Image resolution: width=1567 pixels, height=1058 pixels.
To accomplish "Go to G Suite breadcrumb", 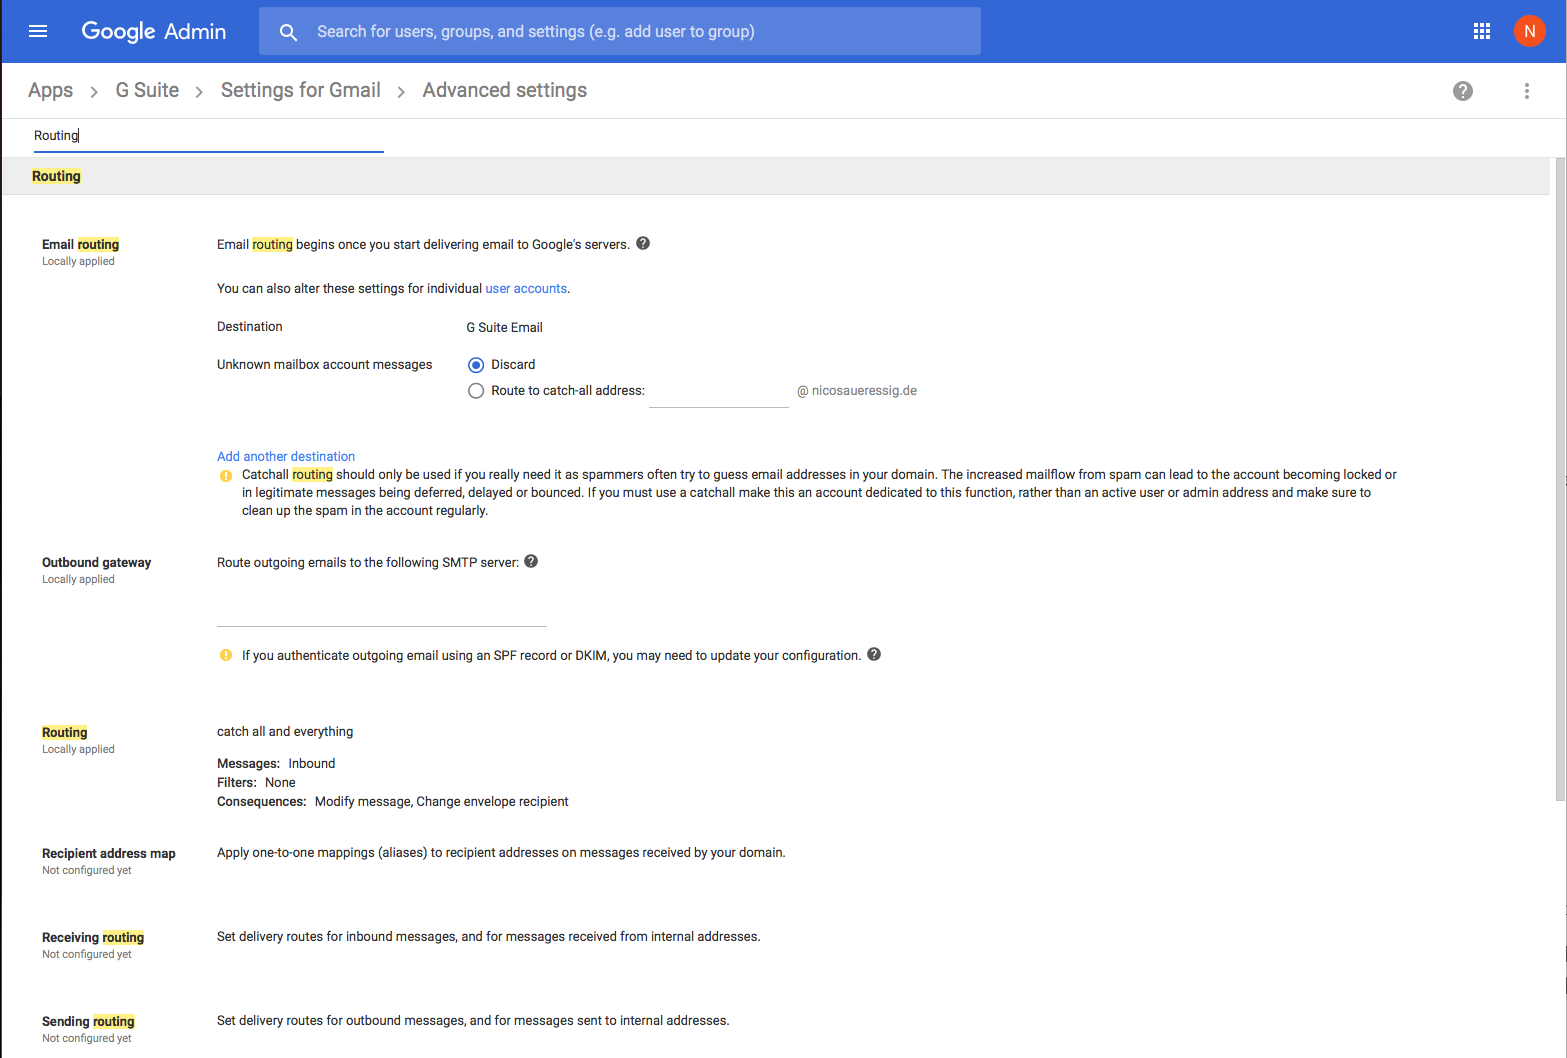I will pos(147,90).
